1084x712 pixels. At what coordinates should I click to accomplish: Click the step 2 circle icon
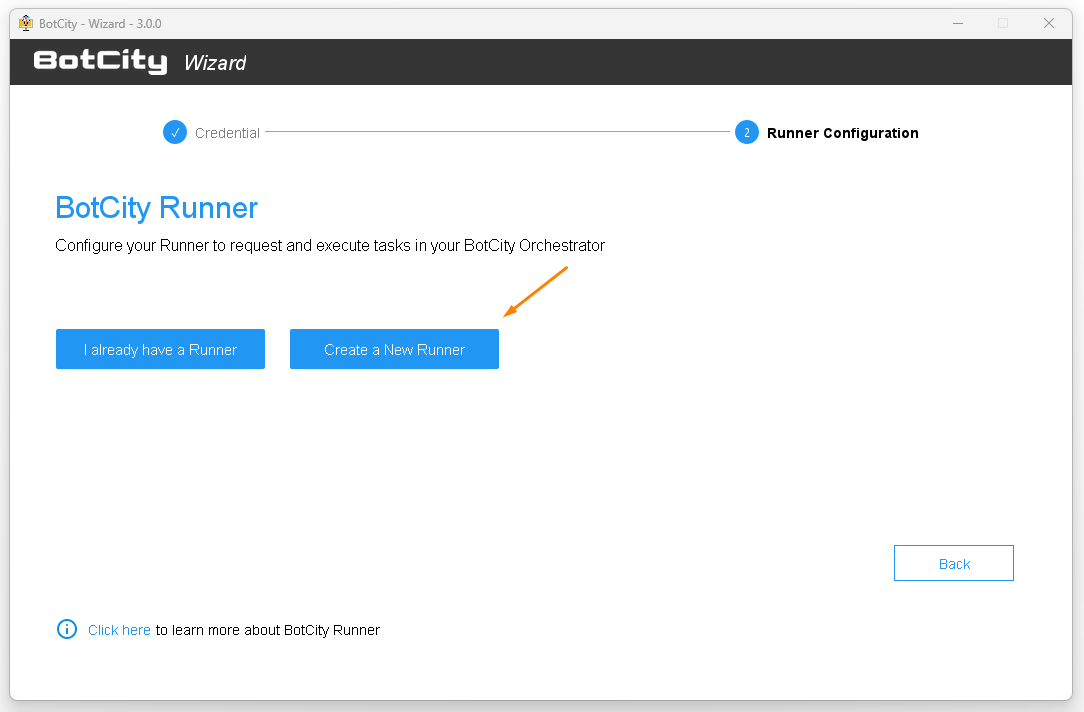pyautogui.click(x=747, y=133)
